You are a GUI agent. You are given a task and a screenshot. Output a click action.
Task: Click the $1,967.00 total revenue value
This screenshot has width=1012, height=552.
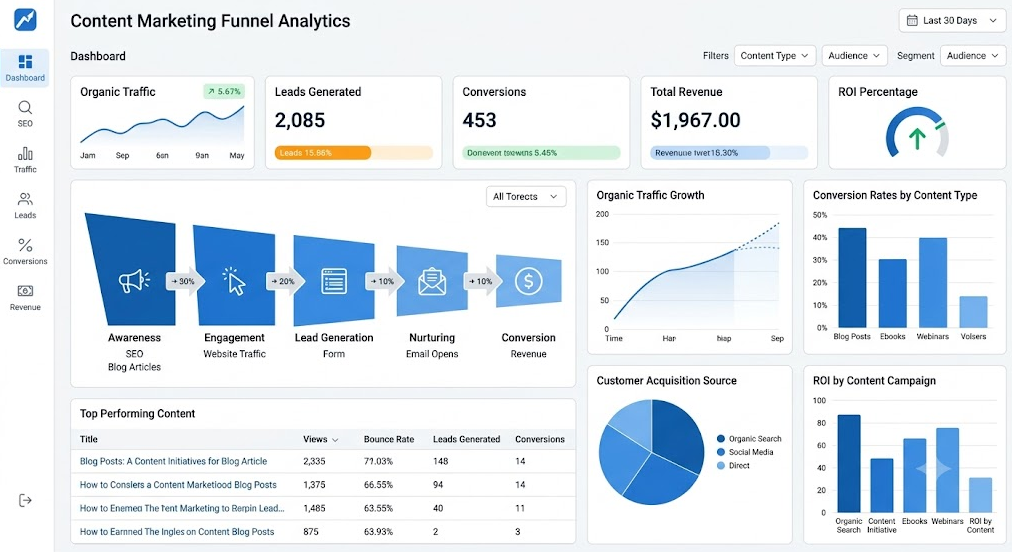click(x=695, y=120)
